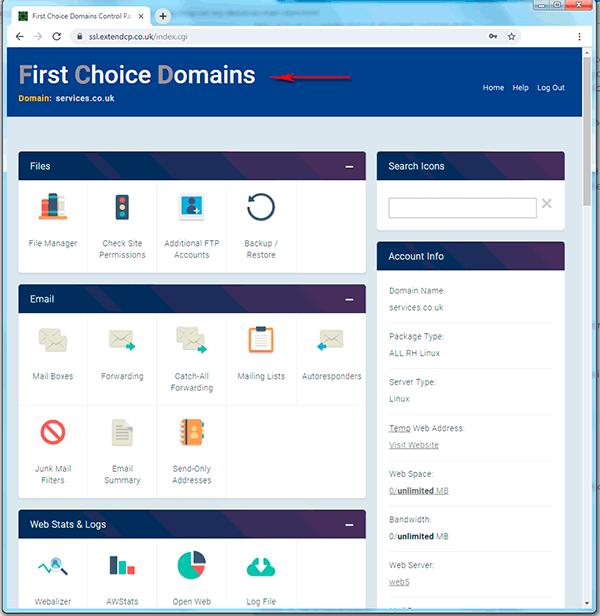Collapse the Email panel
This screenshot has height=616, width=600.
[349, 299]
